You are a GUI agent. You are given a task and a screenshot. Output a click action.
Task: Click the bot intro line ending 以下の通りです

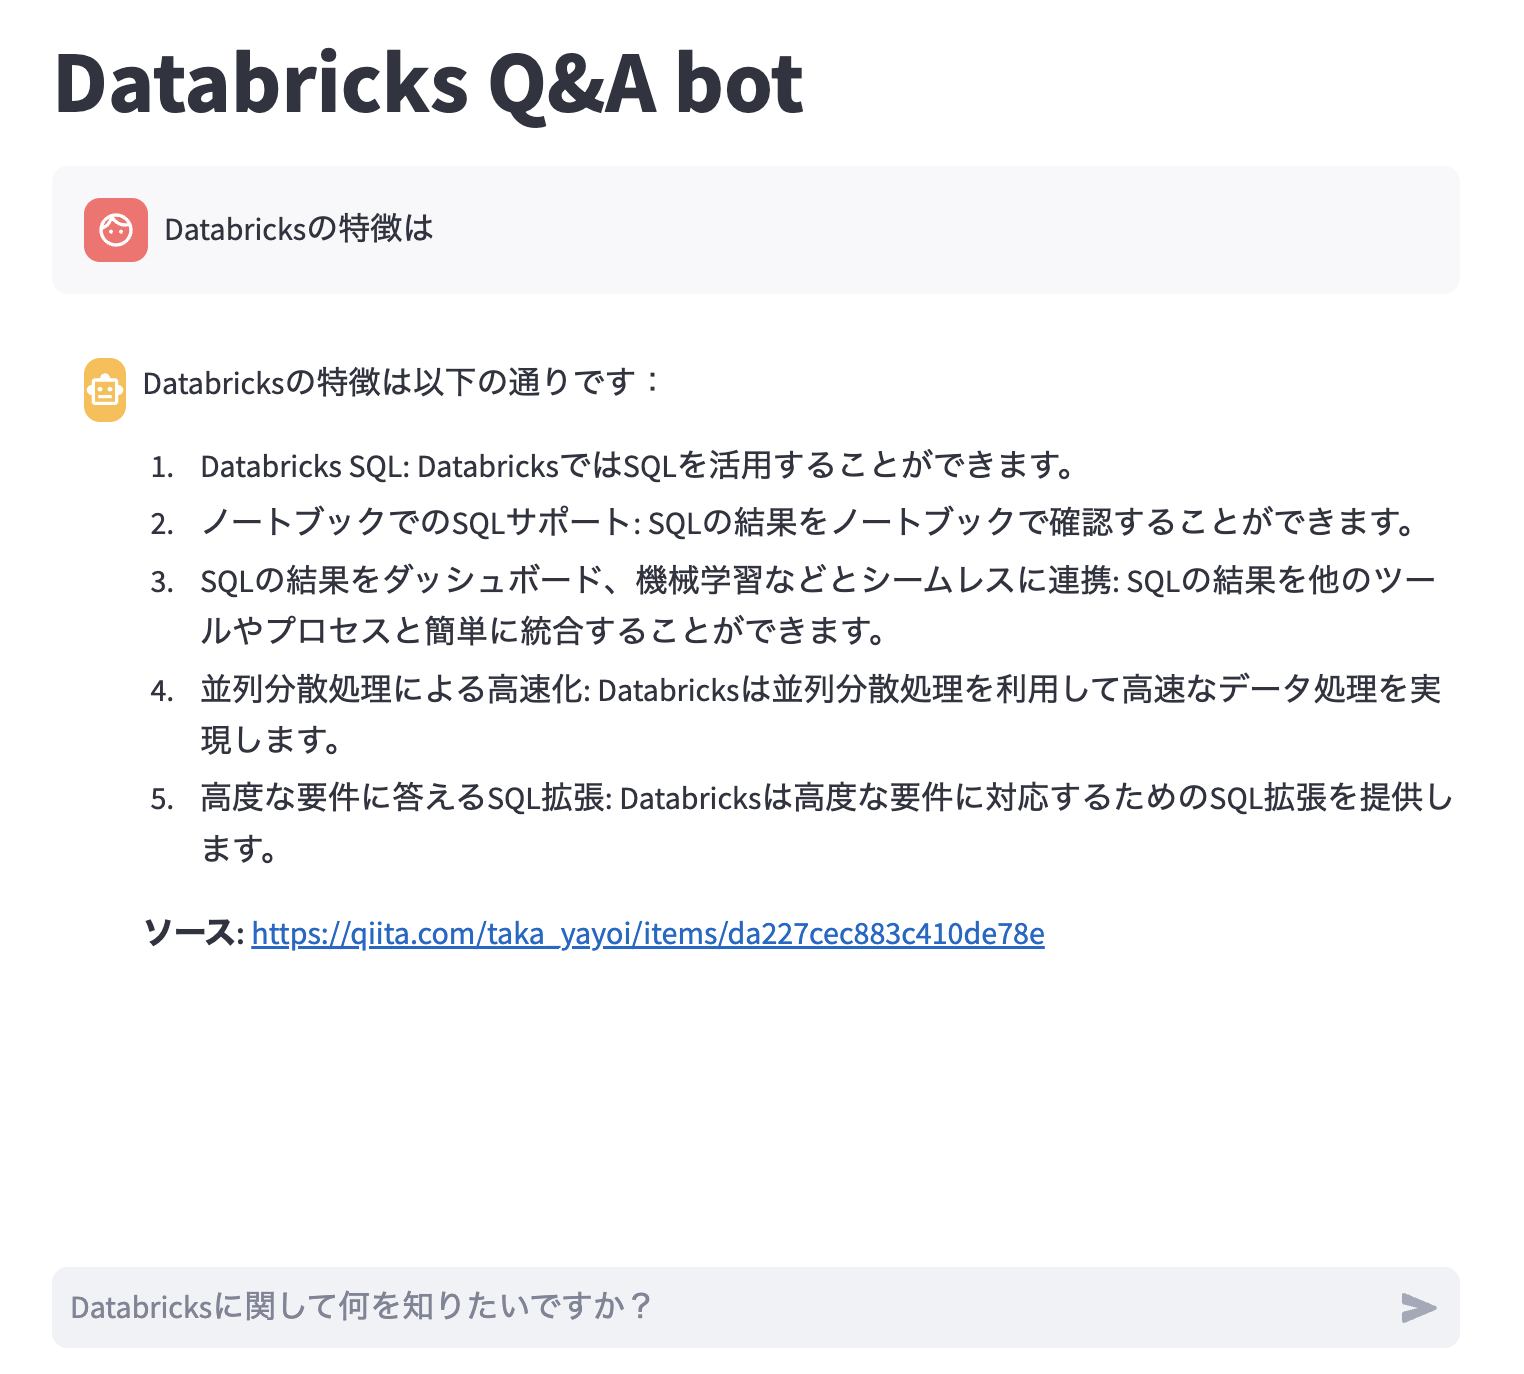click(400, 382)
